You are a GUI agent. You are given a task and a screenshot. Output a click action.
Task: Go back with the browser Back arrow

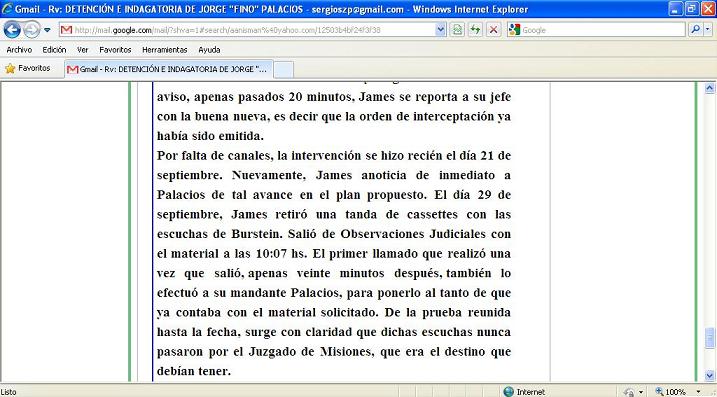tap(12, 30)
